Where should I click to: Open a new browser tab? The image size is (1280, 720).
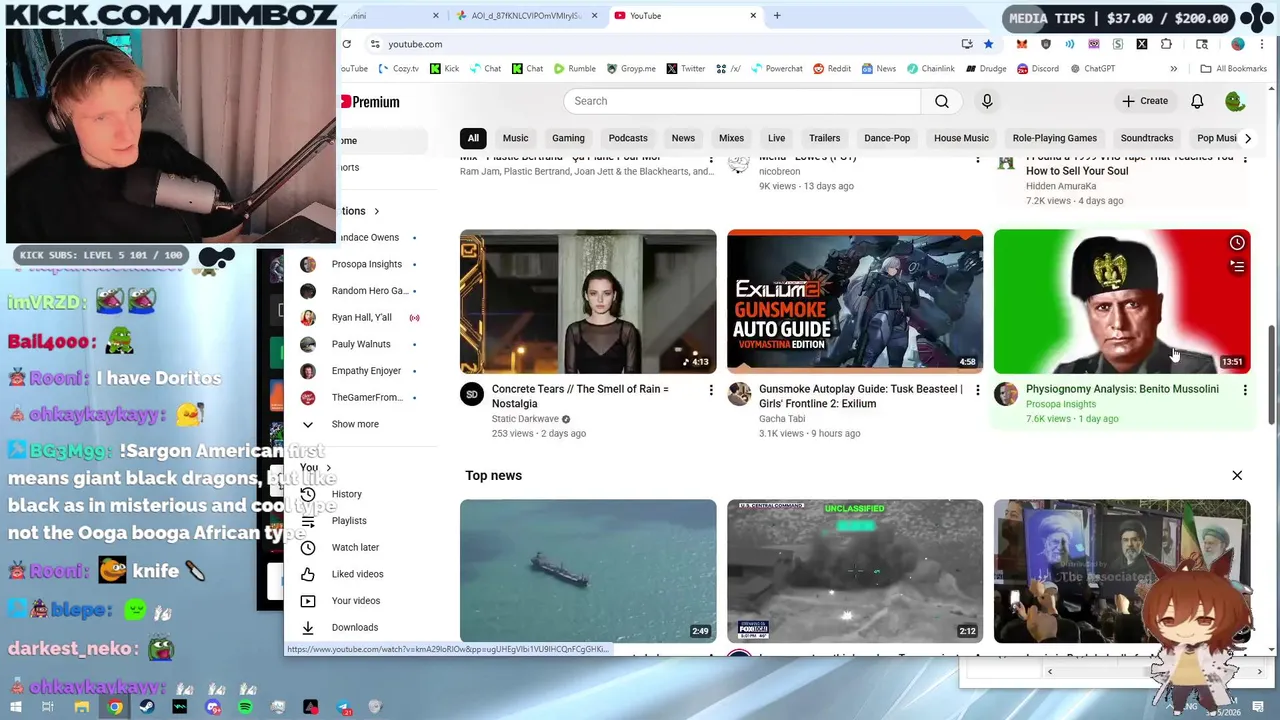pos(777,16)
